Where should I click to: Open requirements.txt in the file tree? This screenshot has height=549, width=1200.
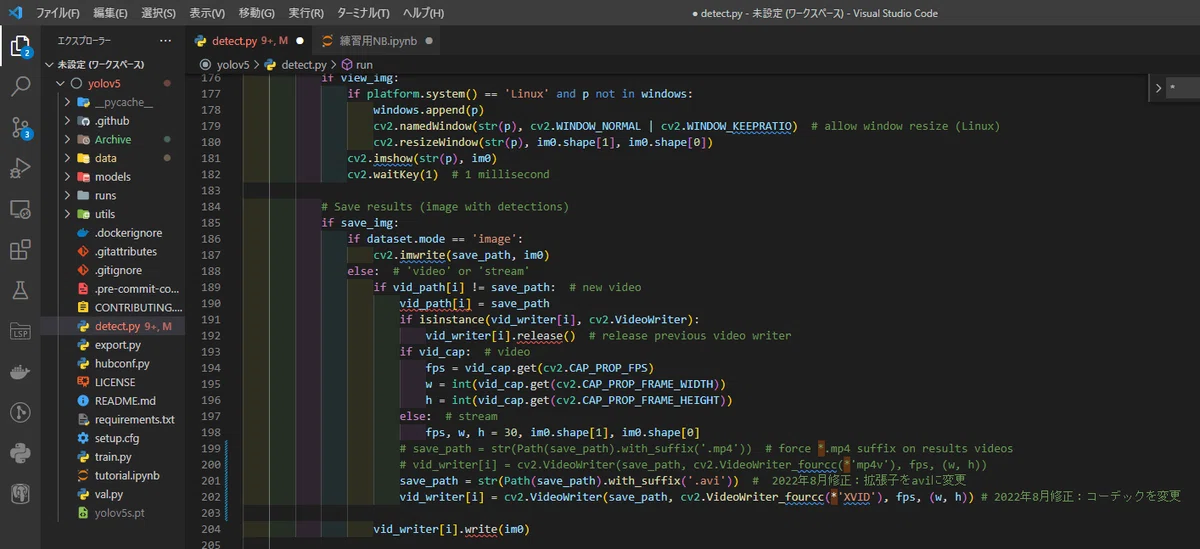point(134,419)
